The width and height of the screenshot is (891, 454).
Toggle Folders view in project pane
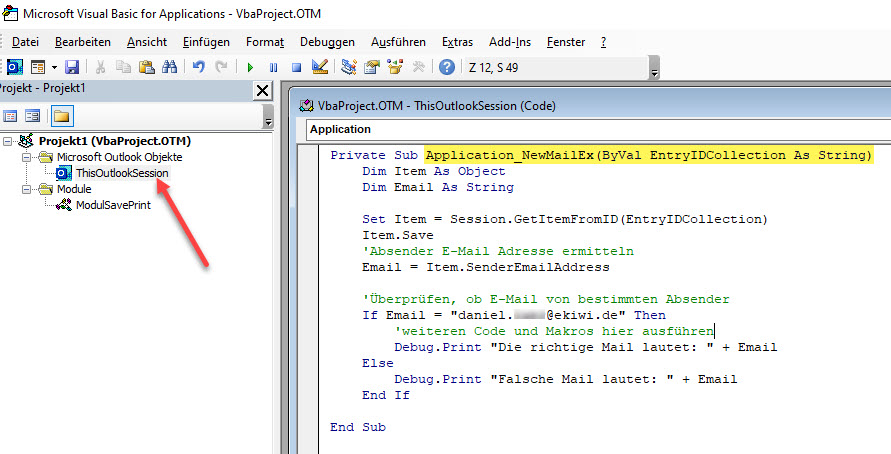[61, 116]
